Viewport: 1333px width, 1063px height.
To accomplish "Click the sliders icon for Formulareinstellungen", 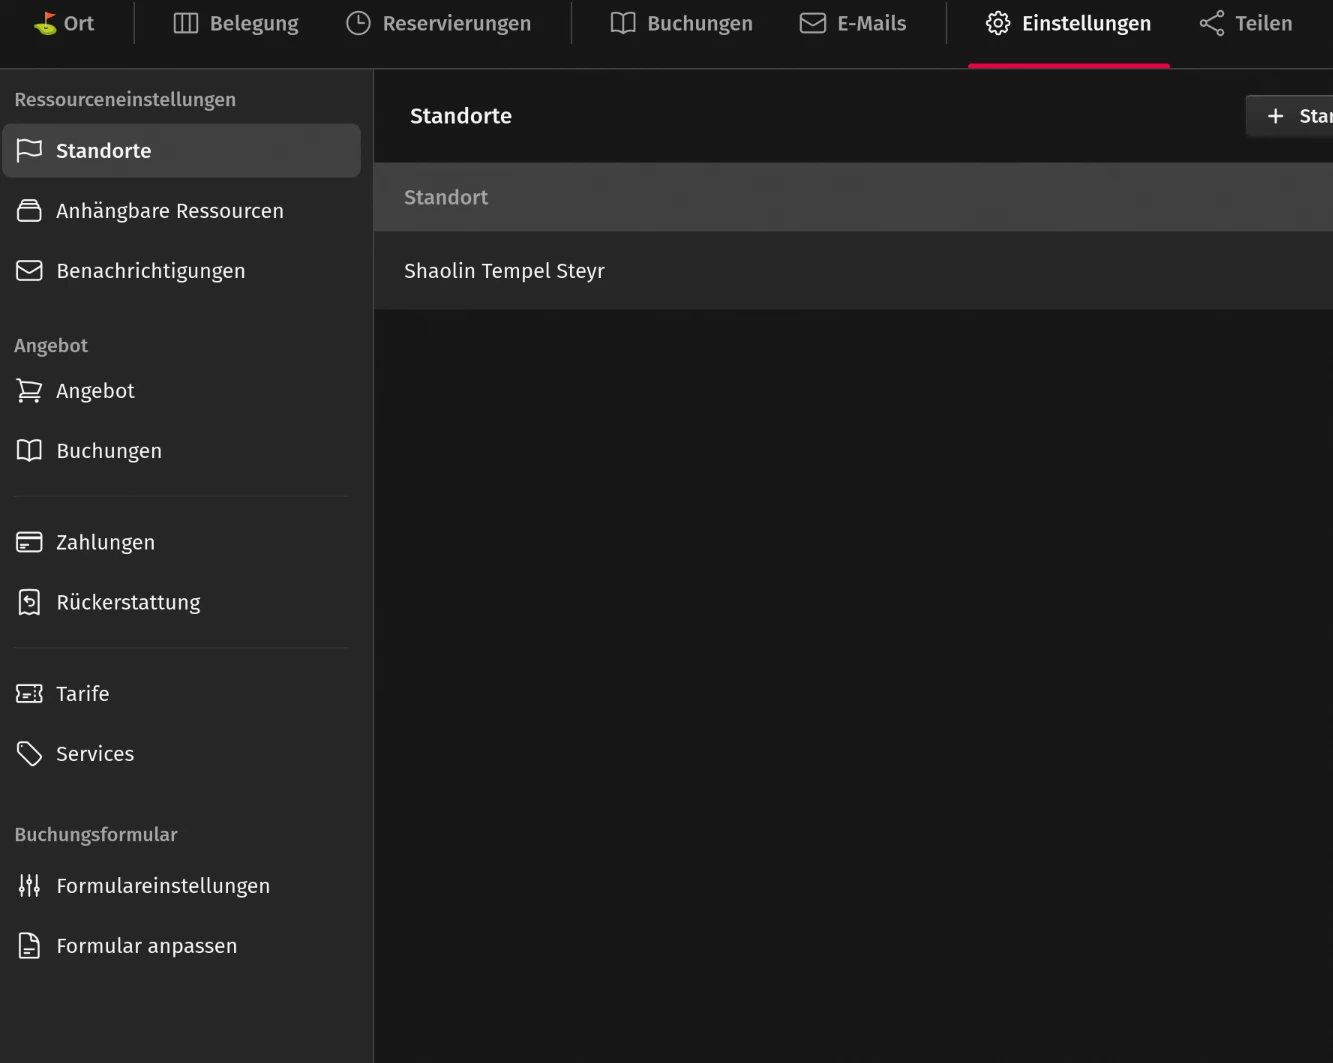I will 30,885.
